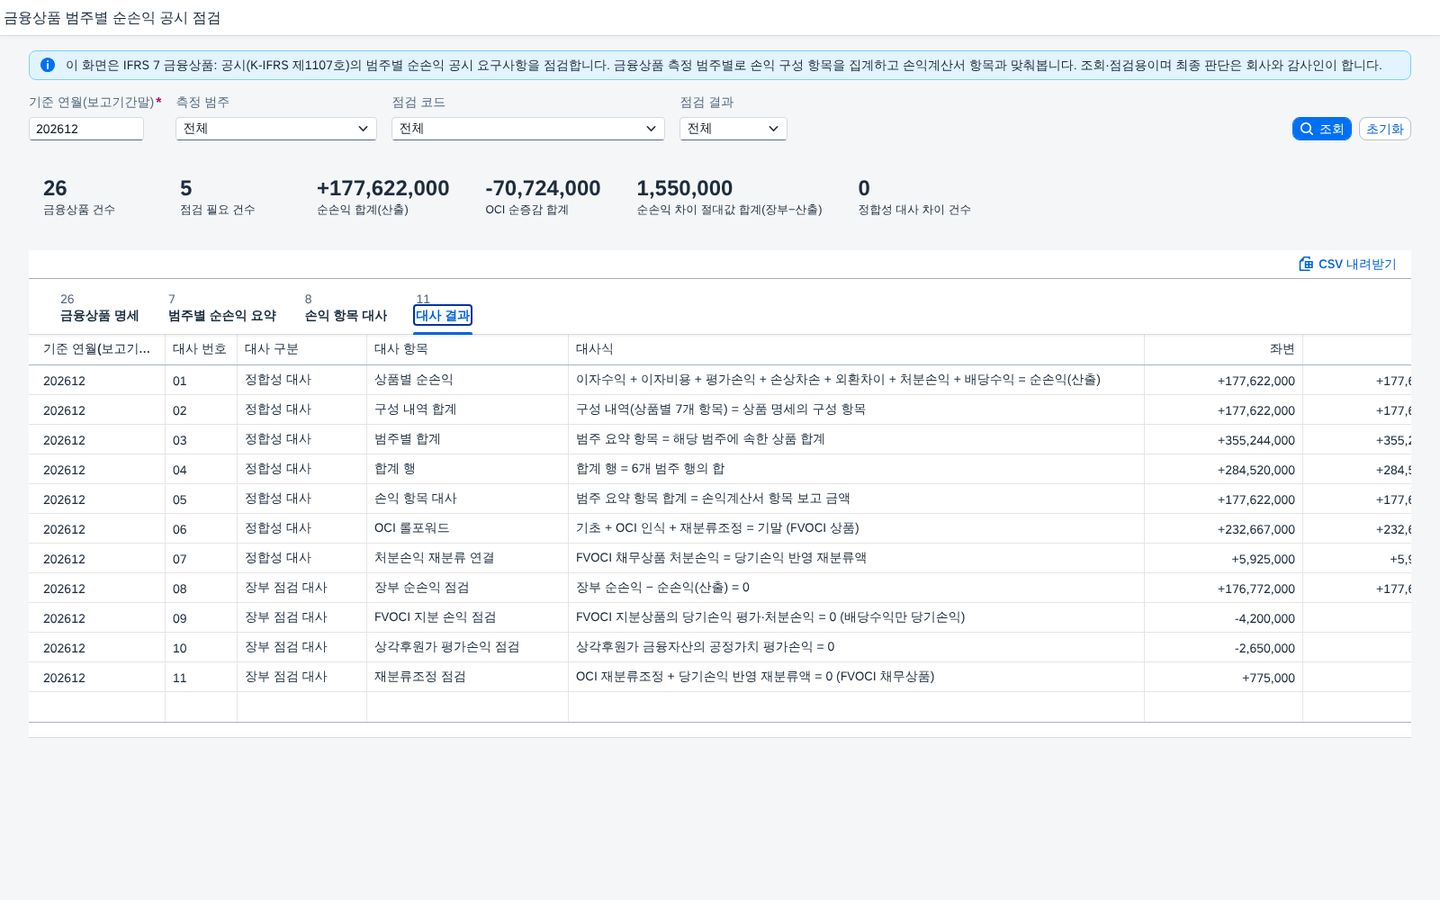Select the FVOCI 지분 손익 점검 cell
The height and width of the screenshot is (900, 1440).
467,618
